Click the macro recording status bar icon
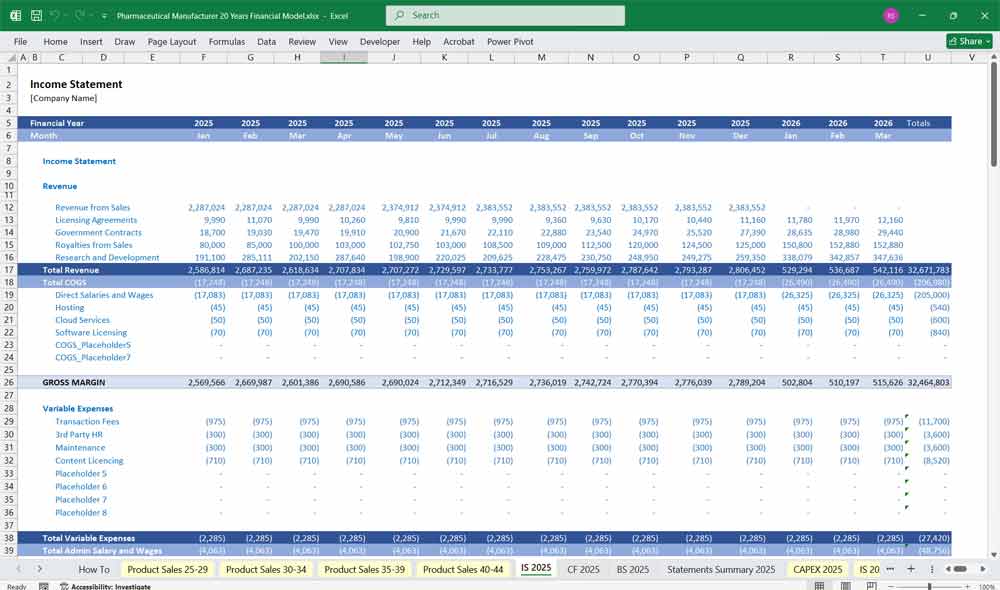This screenshot has width=1000, height=590. 43,586
